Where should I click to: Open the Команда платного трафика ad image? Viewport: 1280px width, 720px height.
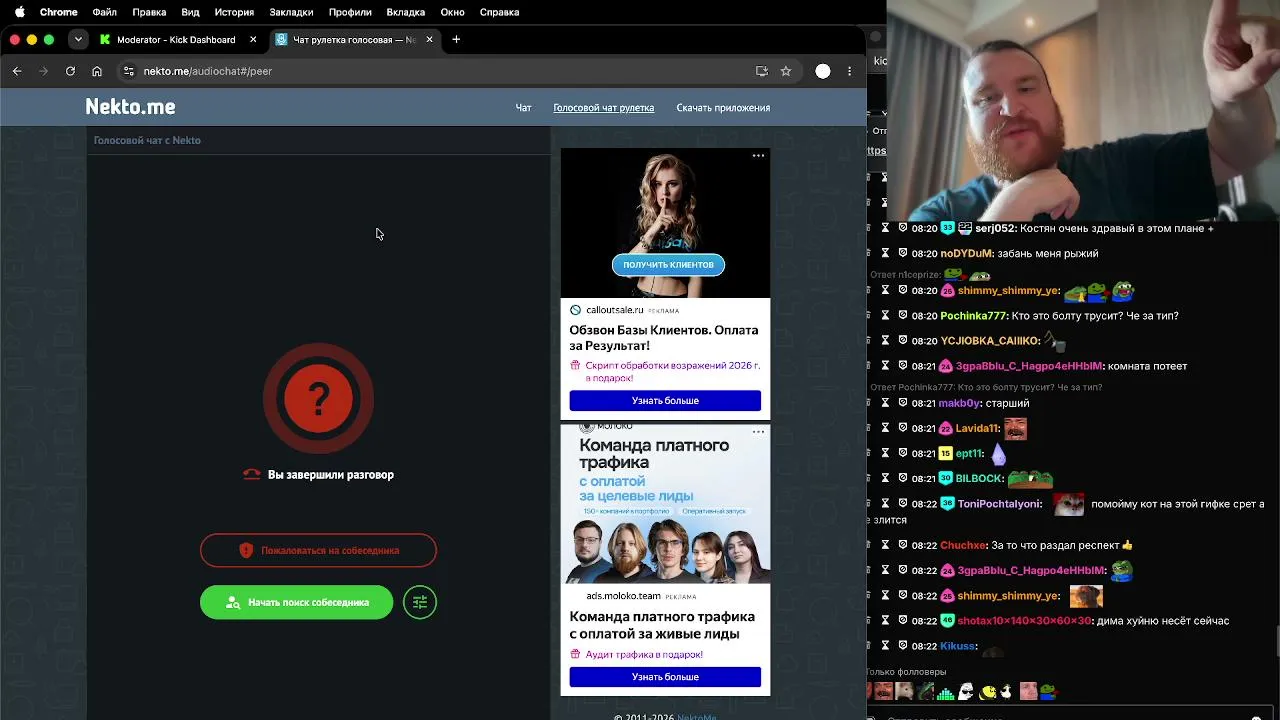pos(665,504)
